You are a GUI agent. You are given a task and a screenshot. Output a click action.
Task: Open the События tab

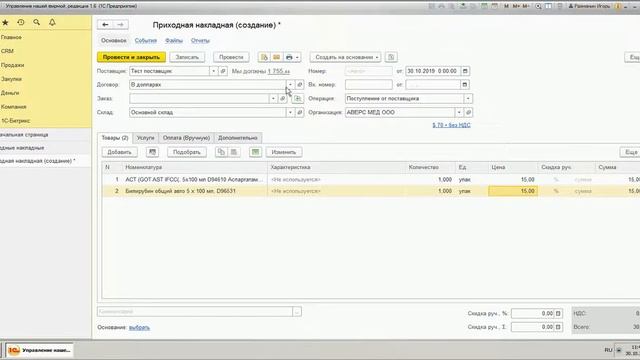click(x=146, y=40)
